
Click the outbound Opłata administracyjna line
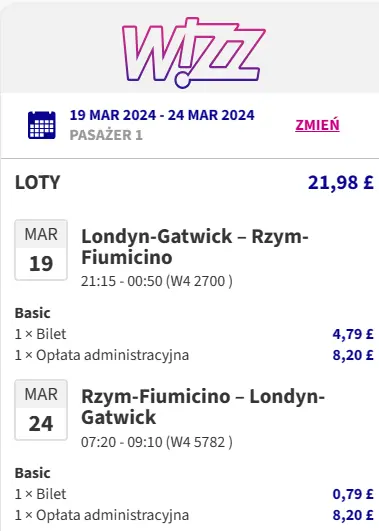pyautogui.click(x=102, y=355)
